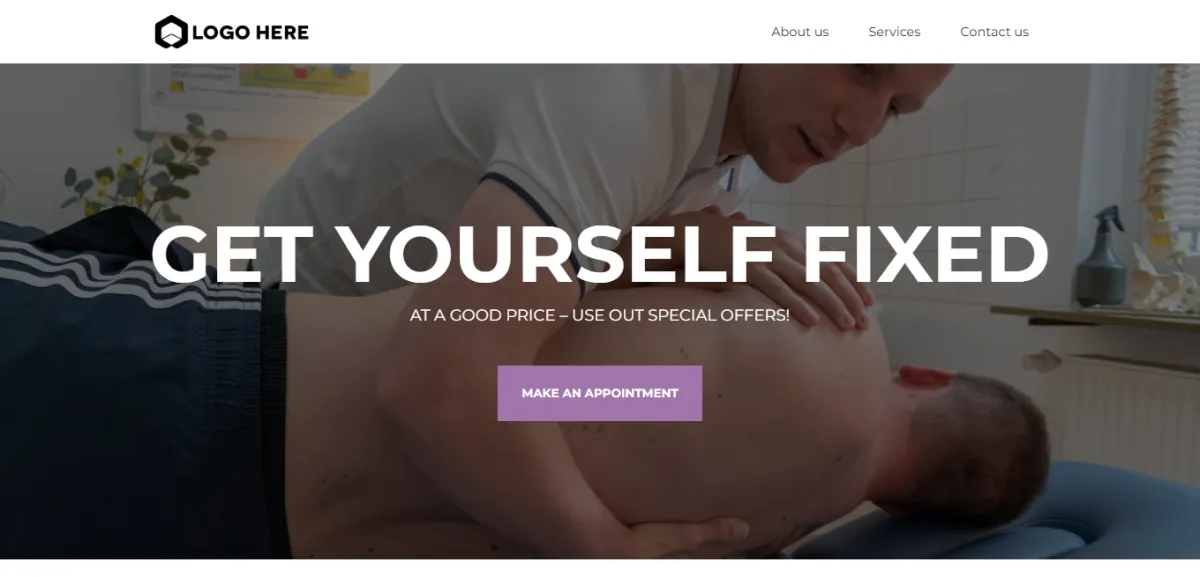Click the empty header area beside the logo
1200x577 pixels.
(x=540, y=32)
